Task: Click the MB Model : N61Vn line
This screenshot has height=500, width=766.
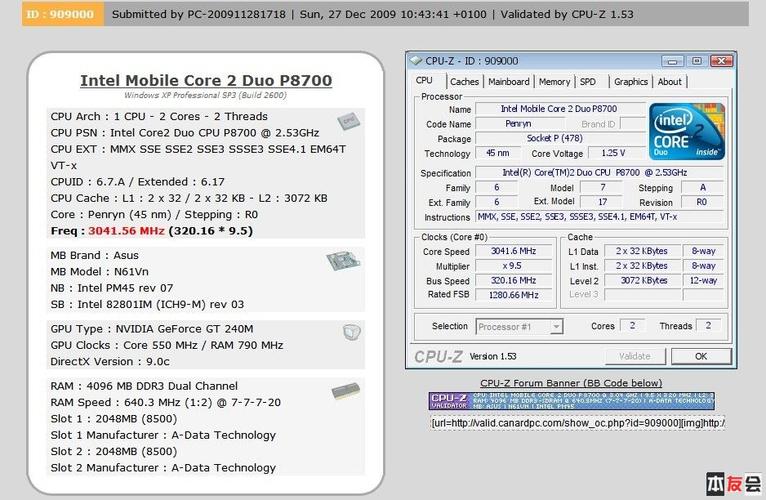Action: point(100,272)
